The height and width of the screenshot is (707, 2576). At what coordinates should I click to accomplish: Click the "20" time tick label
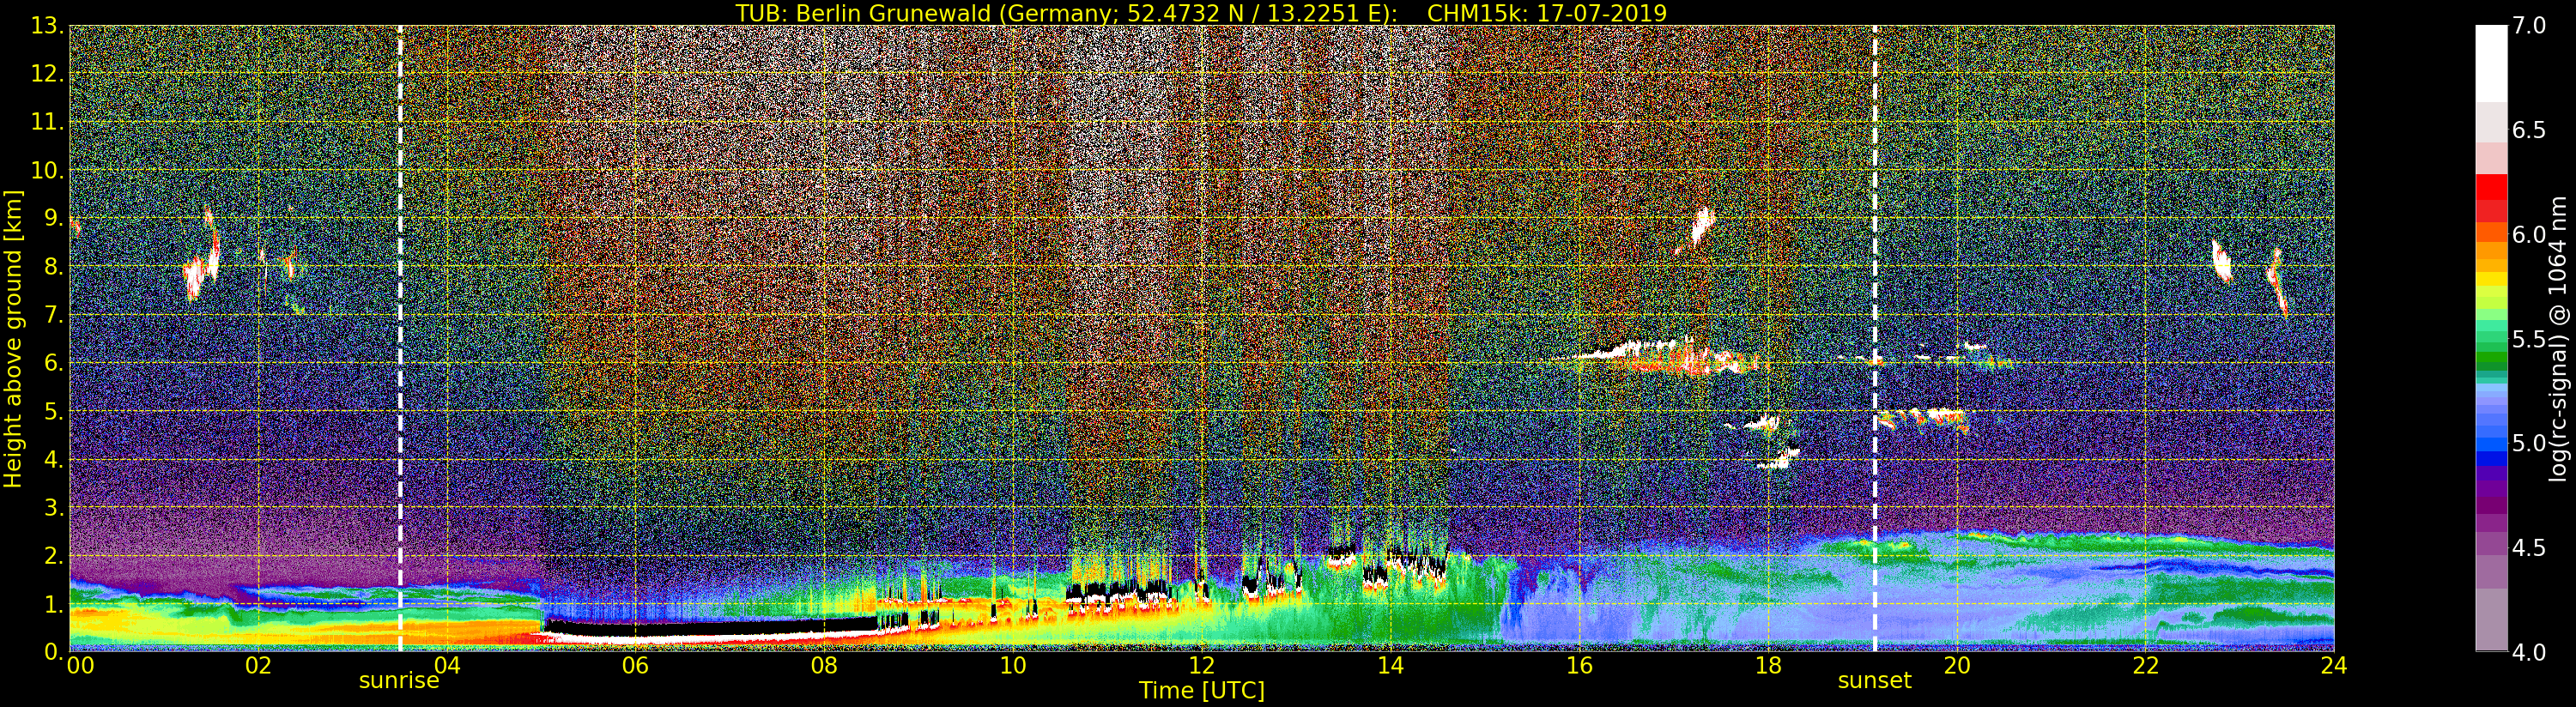click(1957, 665)
